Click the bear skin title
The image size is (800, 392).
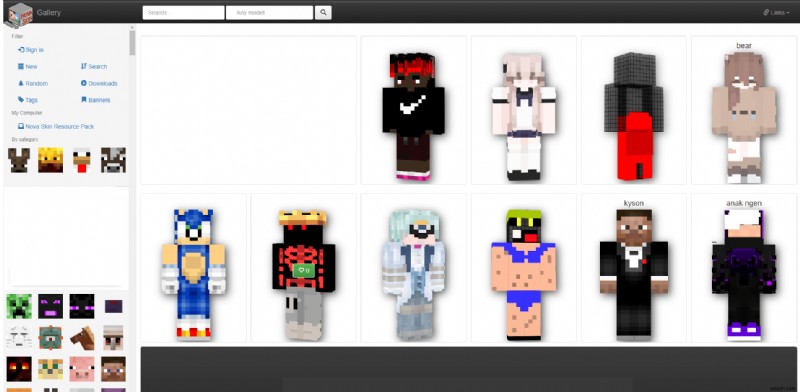pyautogui.click(x=744, y=45)
